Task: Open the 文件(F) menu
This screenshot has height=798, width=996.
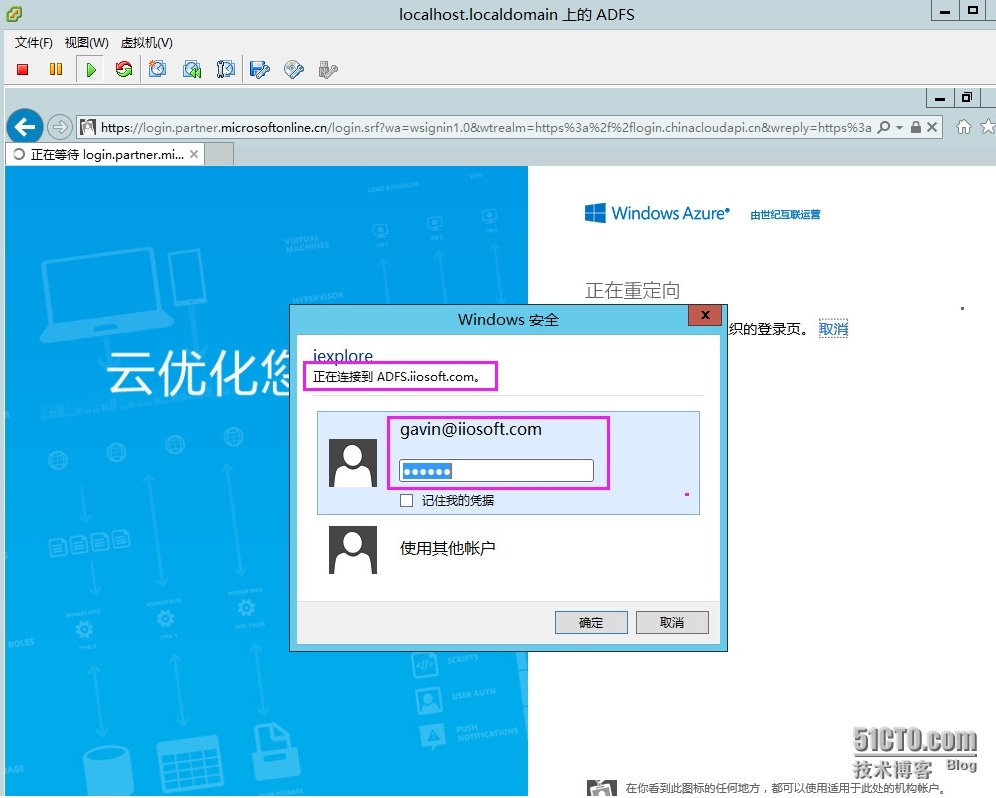Action: pyautogui.click(x=34, y=43)
